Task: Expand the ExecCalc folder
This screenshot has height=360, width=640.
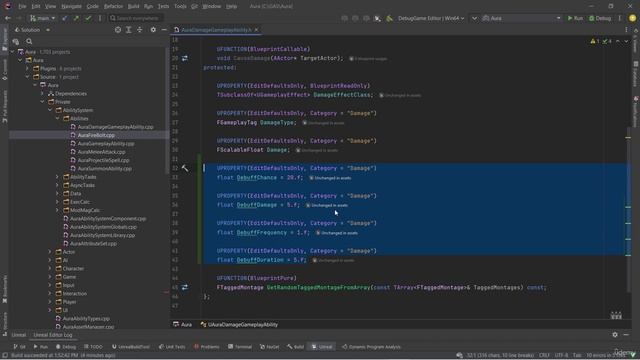Action: point(58,202)
